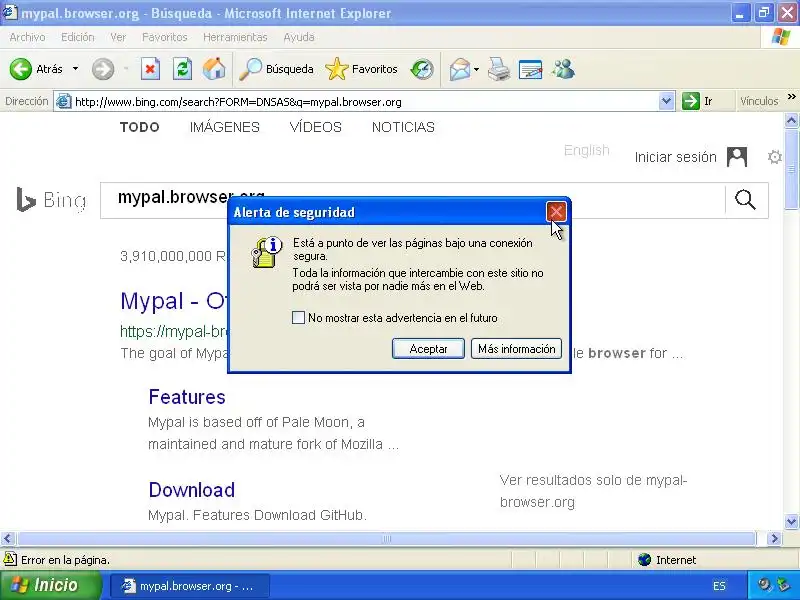800x600 pixels.
Task: Open the Favoritos star panel
Action: click(x=361, y=69)
